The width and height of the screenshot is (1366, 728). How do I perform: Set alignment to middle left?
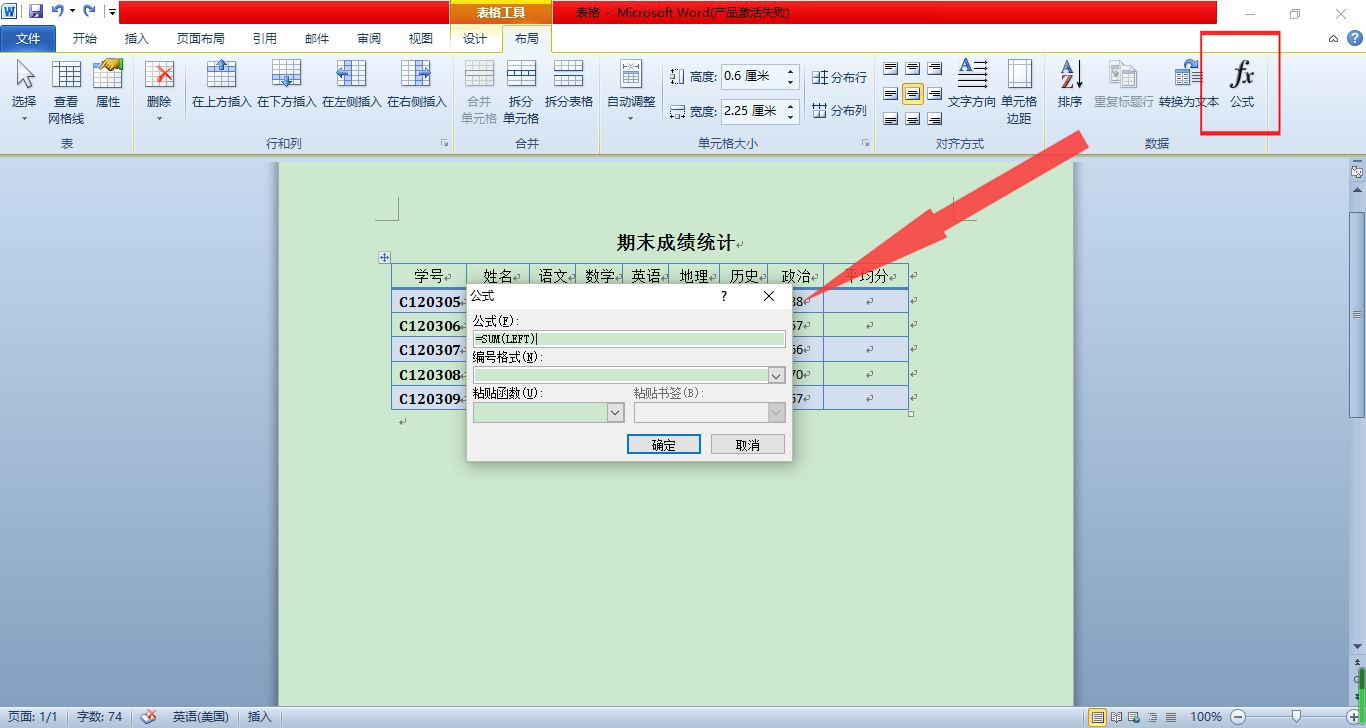pos(890,94)
